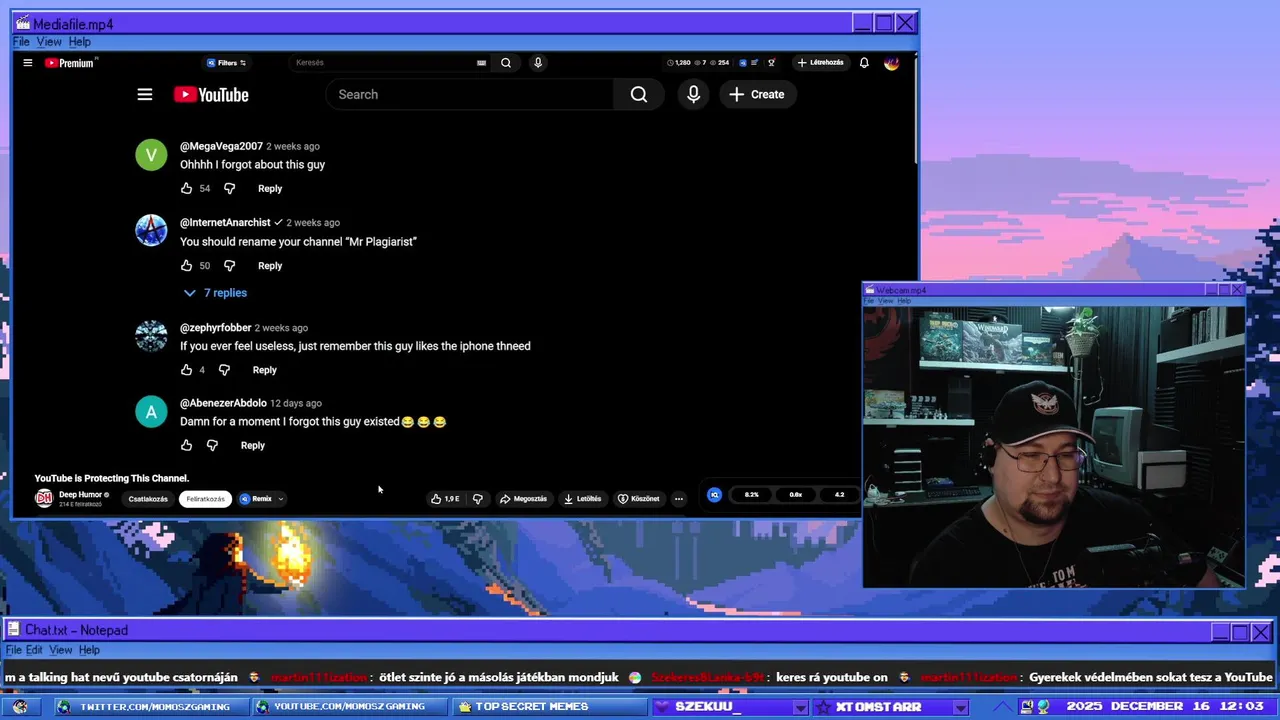Click the YouTube logo beside Search
The width and height of the screenshot is (1280, 720).
coord(211,94)
